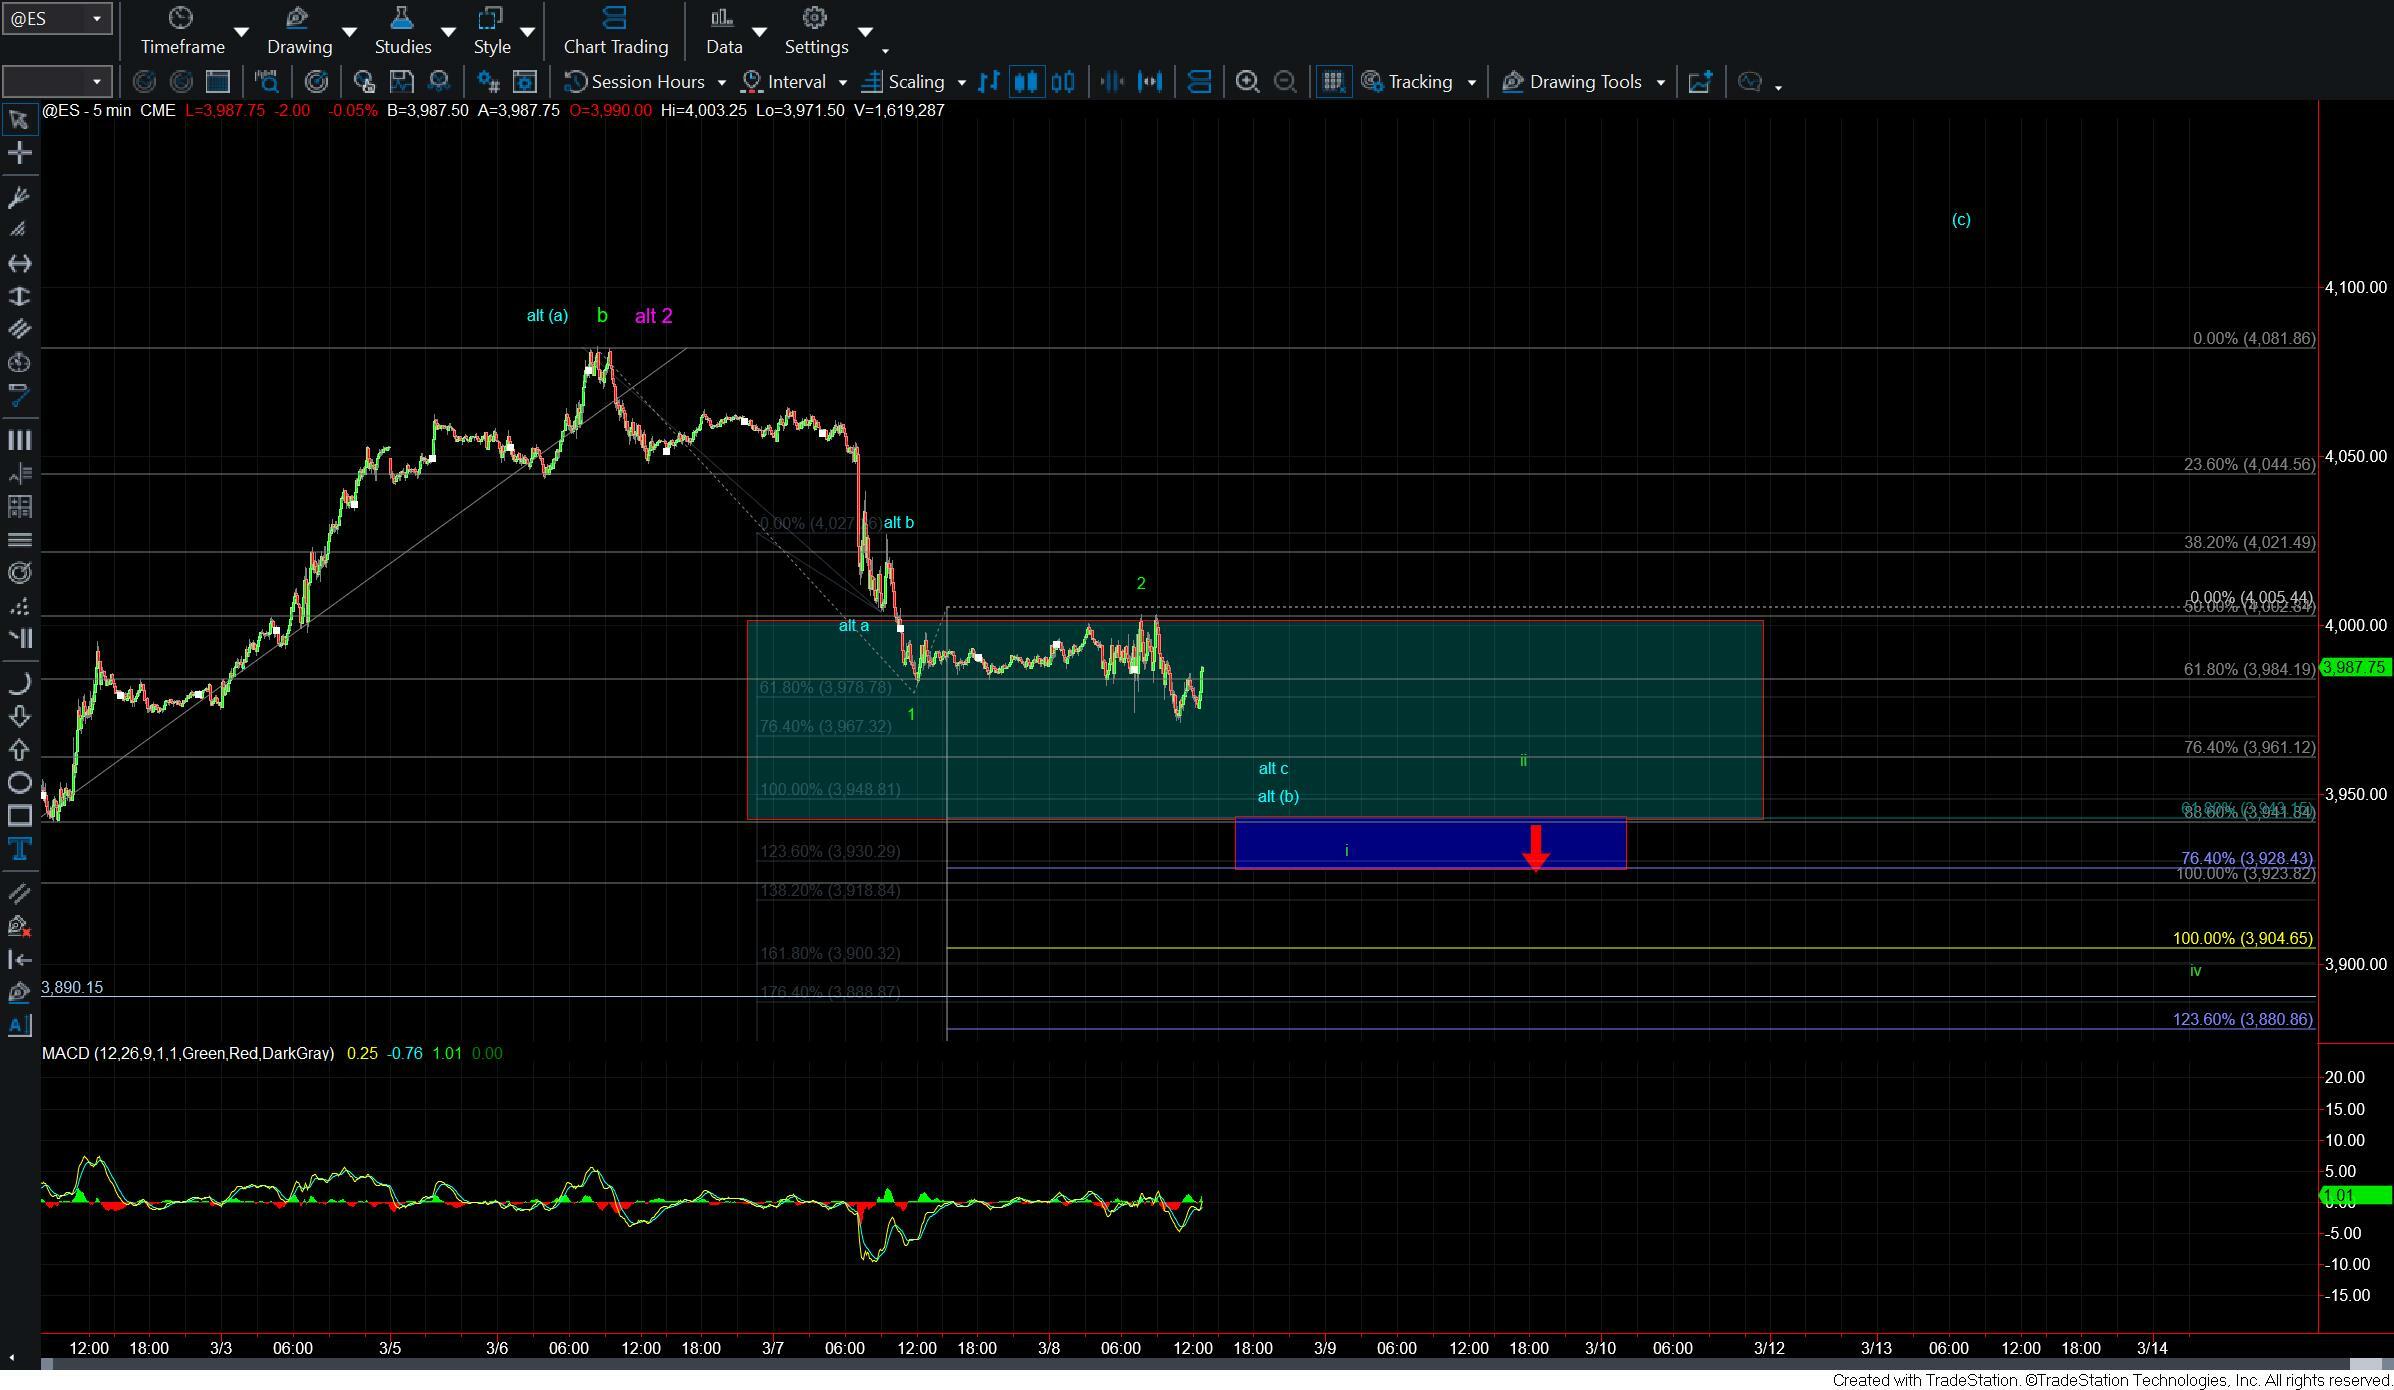This screenshot has width=2394, height=1390.
Task: Click the save chart icon in toolbar
Action: (x=401, y=82)
